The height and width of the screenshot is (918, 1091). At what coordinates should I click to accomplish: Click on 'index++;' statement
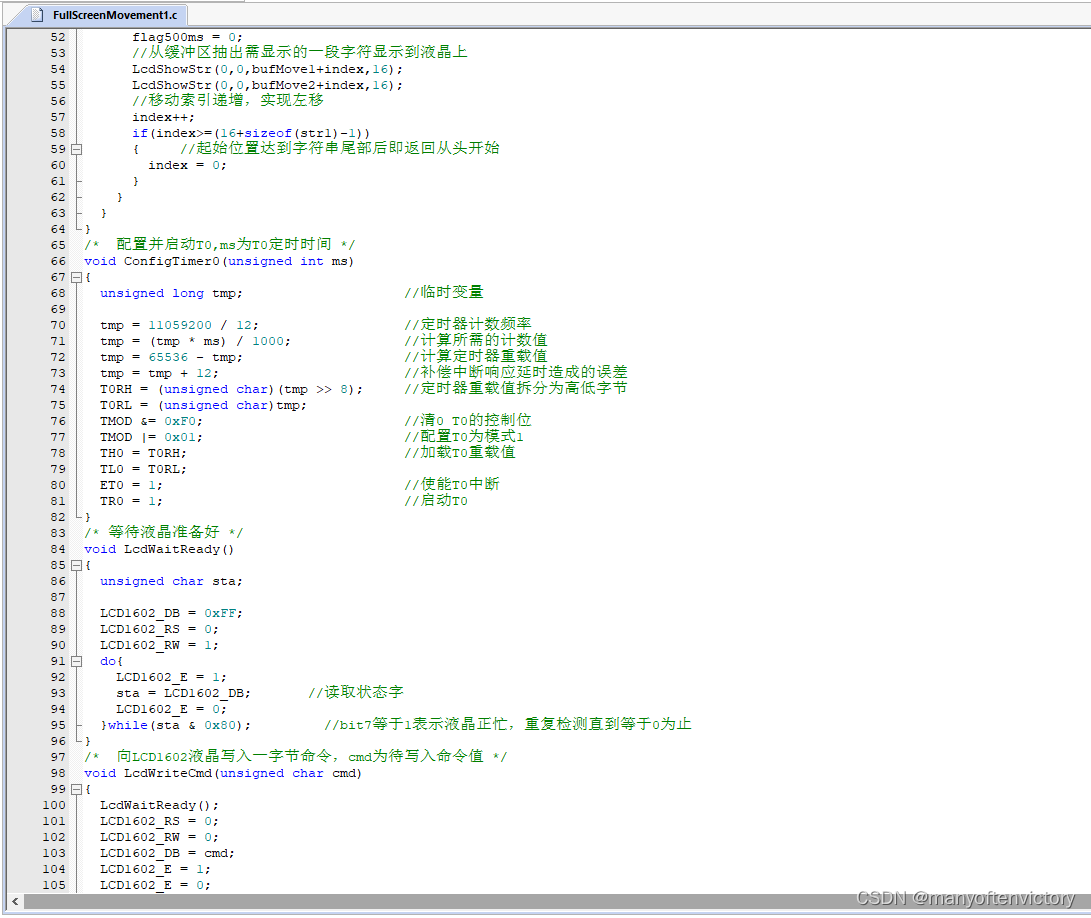coord(164,117)
